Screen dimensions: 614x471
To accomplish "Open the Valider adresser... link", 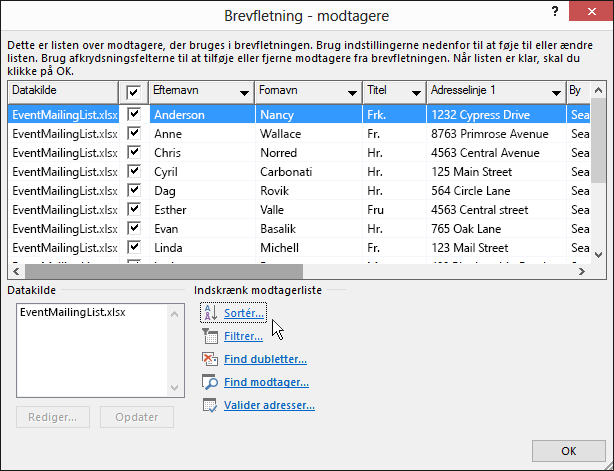I will (269, 405).
